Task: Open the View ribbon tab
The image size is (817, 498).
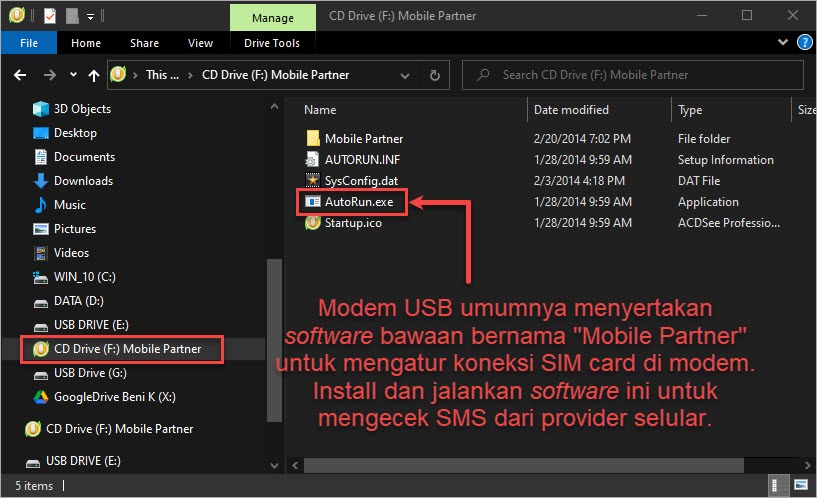Action: 201,43
